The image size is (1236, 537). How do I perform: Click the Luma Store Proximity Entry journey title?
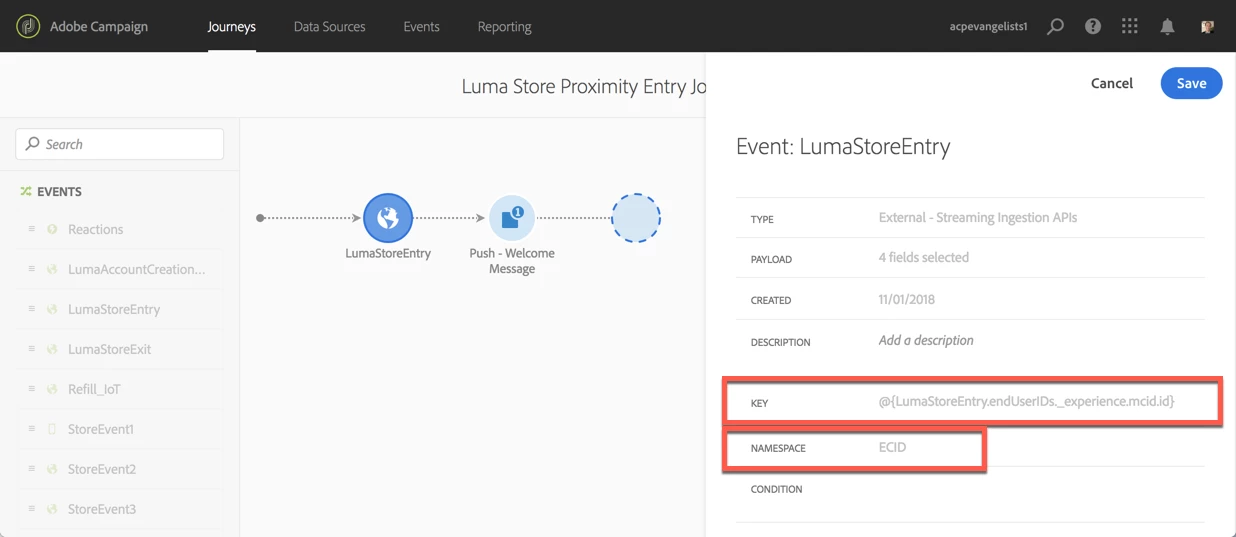coord(583,87)
